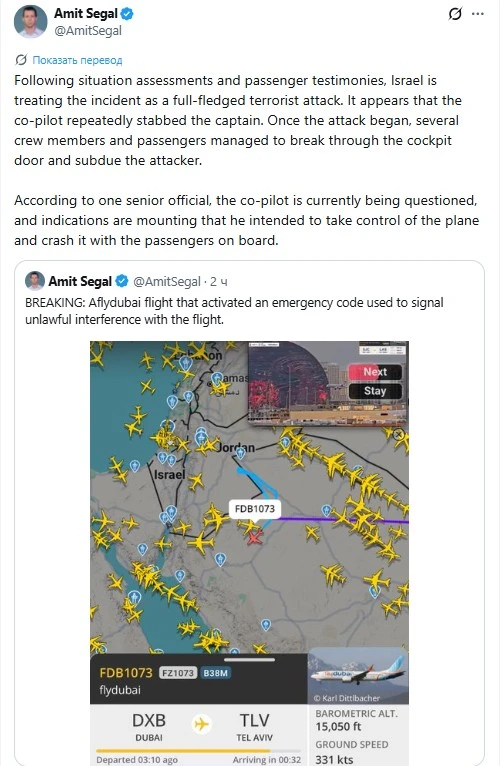Click the B38M aircraft type badge
Image resolution: width=501 pixels, height=766 pixels.
tap(215, 673)
